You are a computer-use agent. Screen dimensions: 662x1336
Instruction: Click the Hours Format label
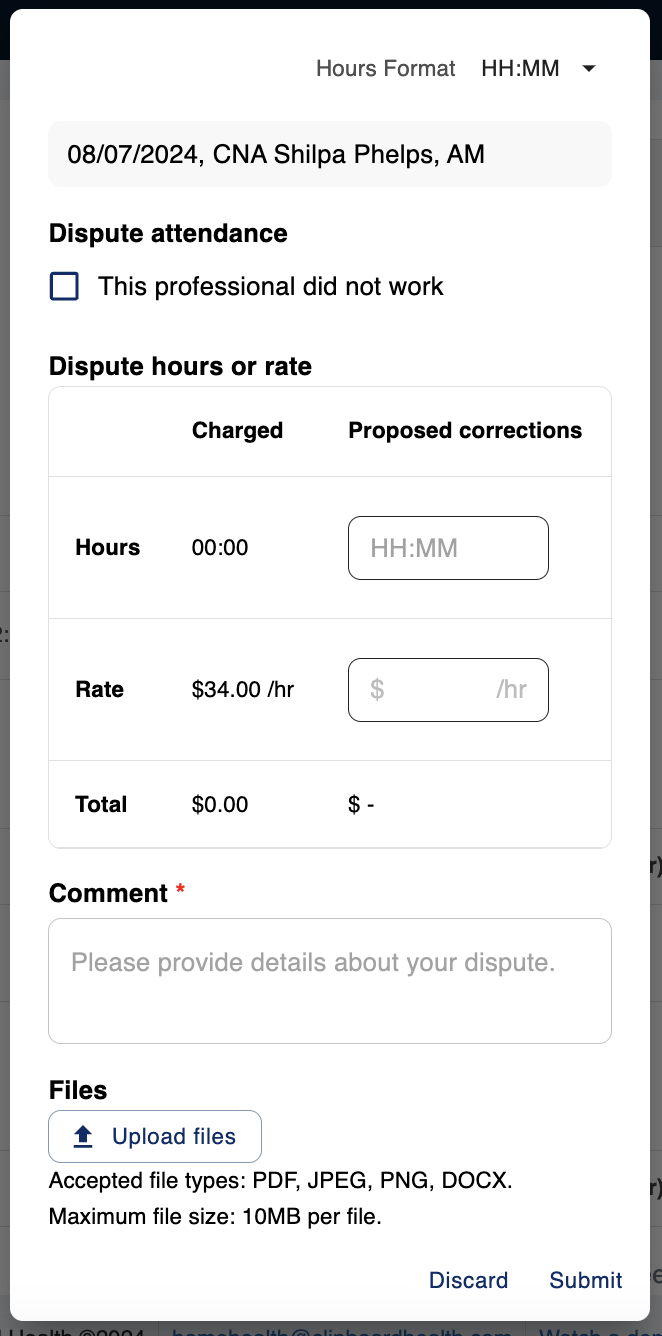coord(386,69)
